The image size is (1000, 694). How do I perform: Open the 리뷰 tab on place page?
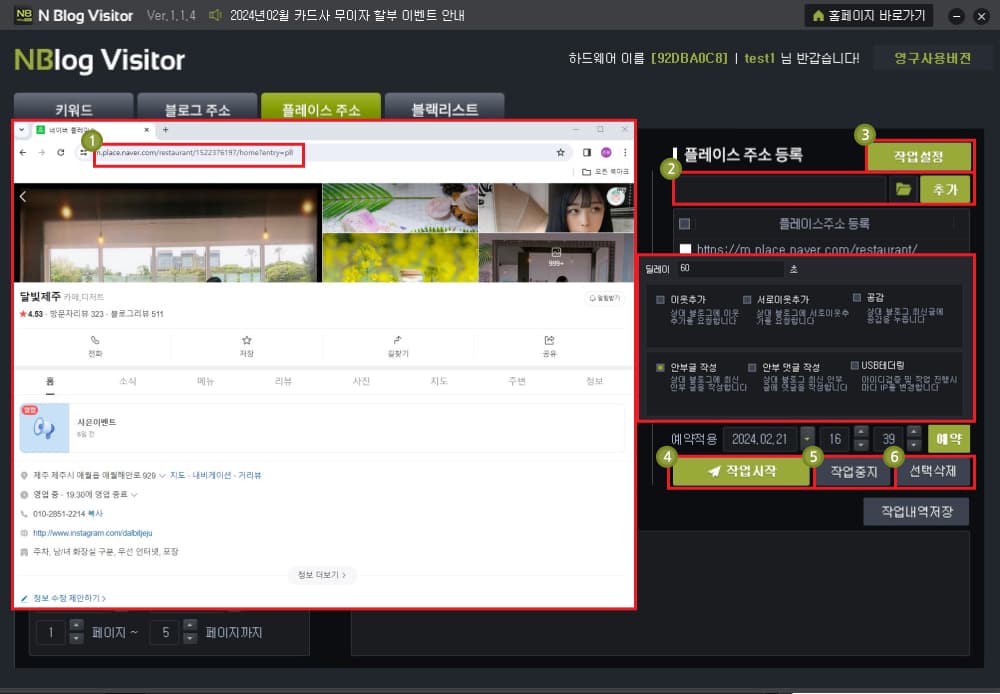tap(283, 381)
